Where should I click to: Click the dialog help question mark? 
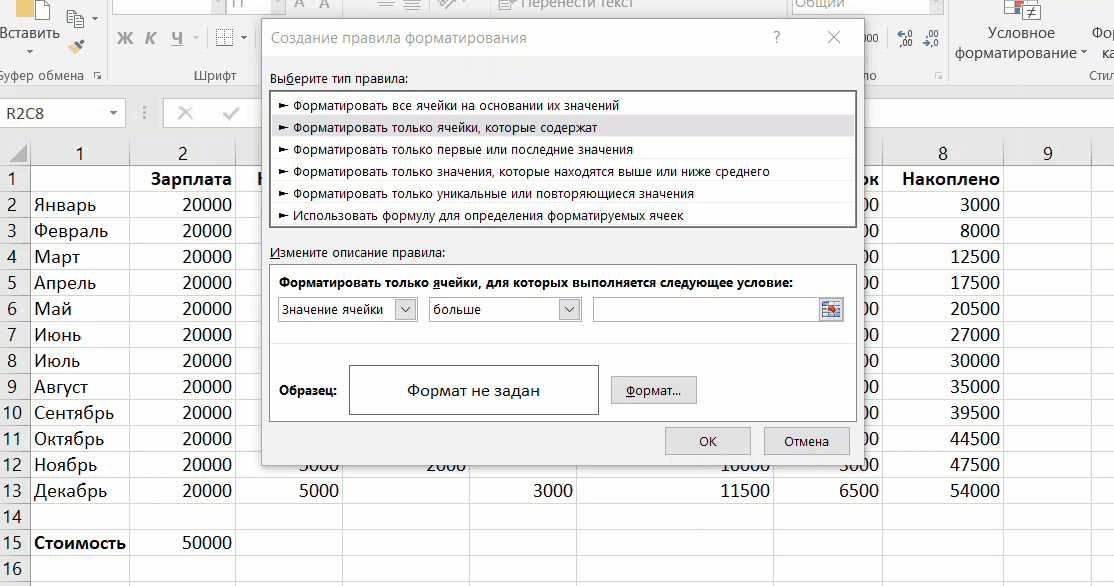(x=777, y=38)
